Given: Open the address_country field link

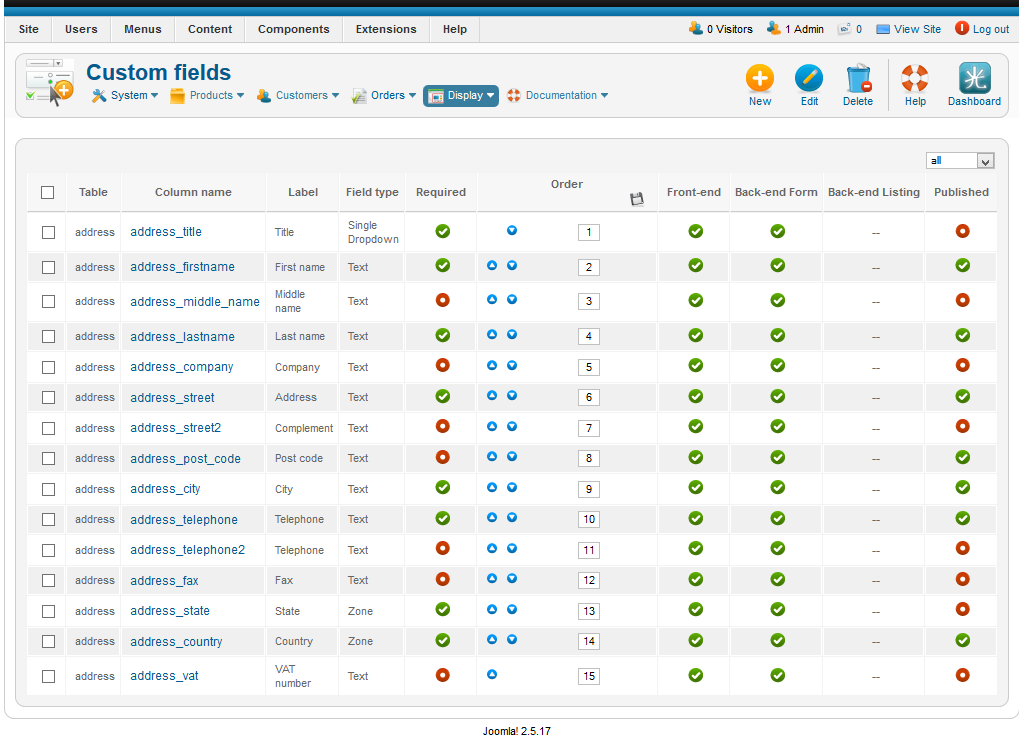Looking at the screenshot, I should (176, 642).
